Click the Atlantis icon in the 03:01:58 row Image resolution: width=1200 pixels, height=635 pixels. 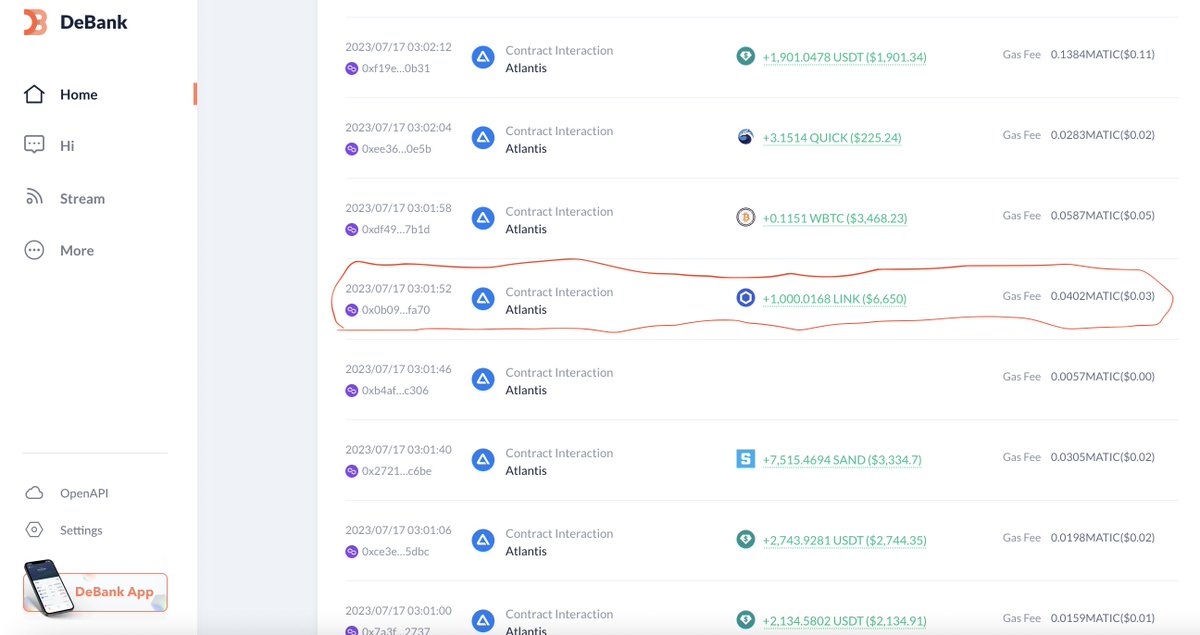(483, 219)
